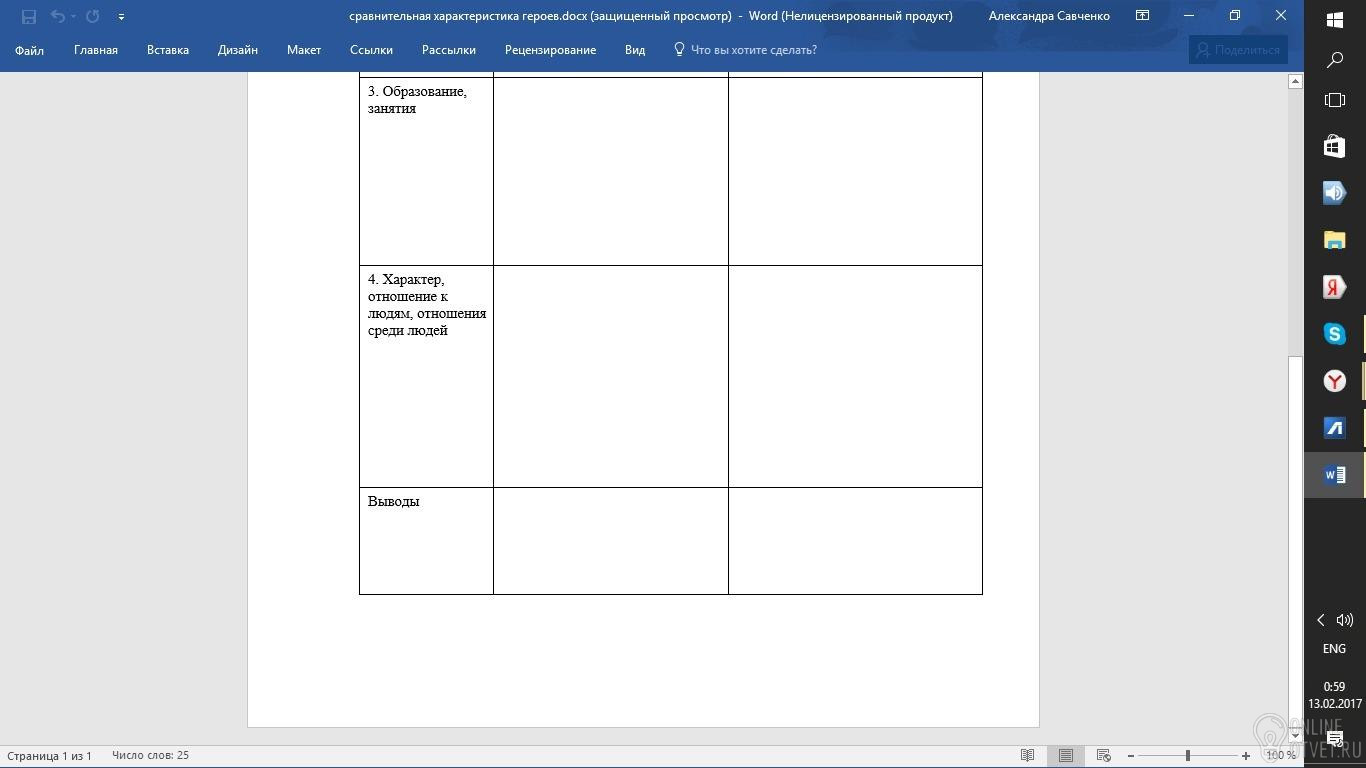Minimize the Word window
The width and height of the screenshot is (1366, 768).
tap(1189, 16)
